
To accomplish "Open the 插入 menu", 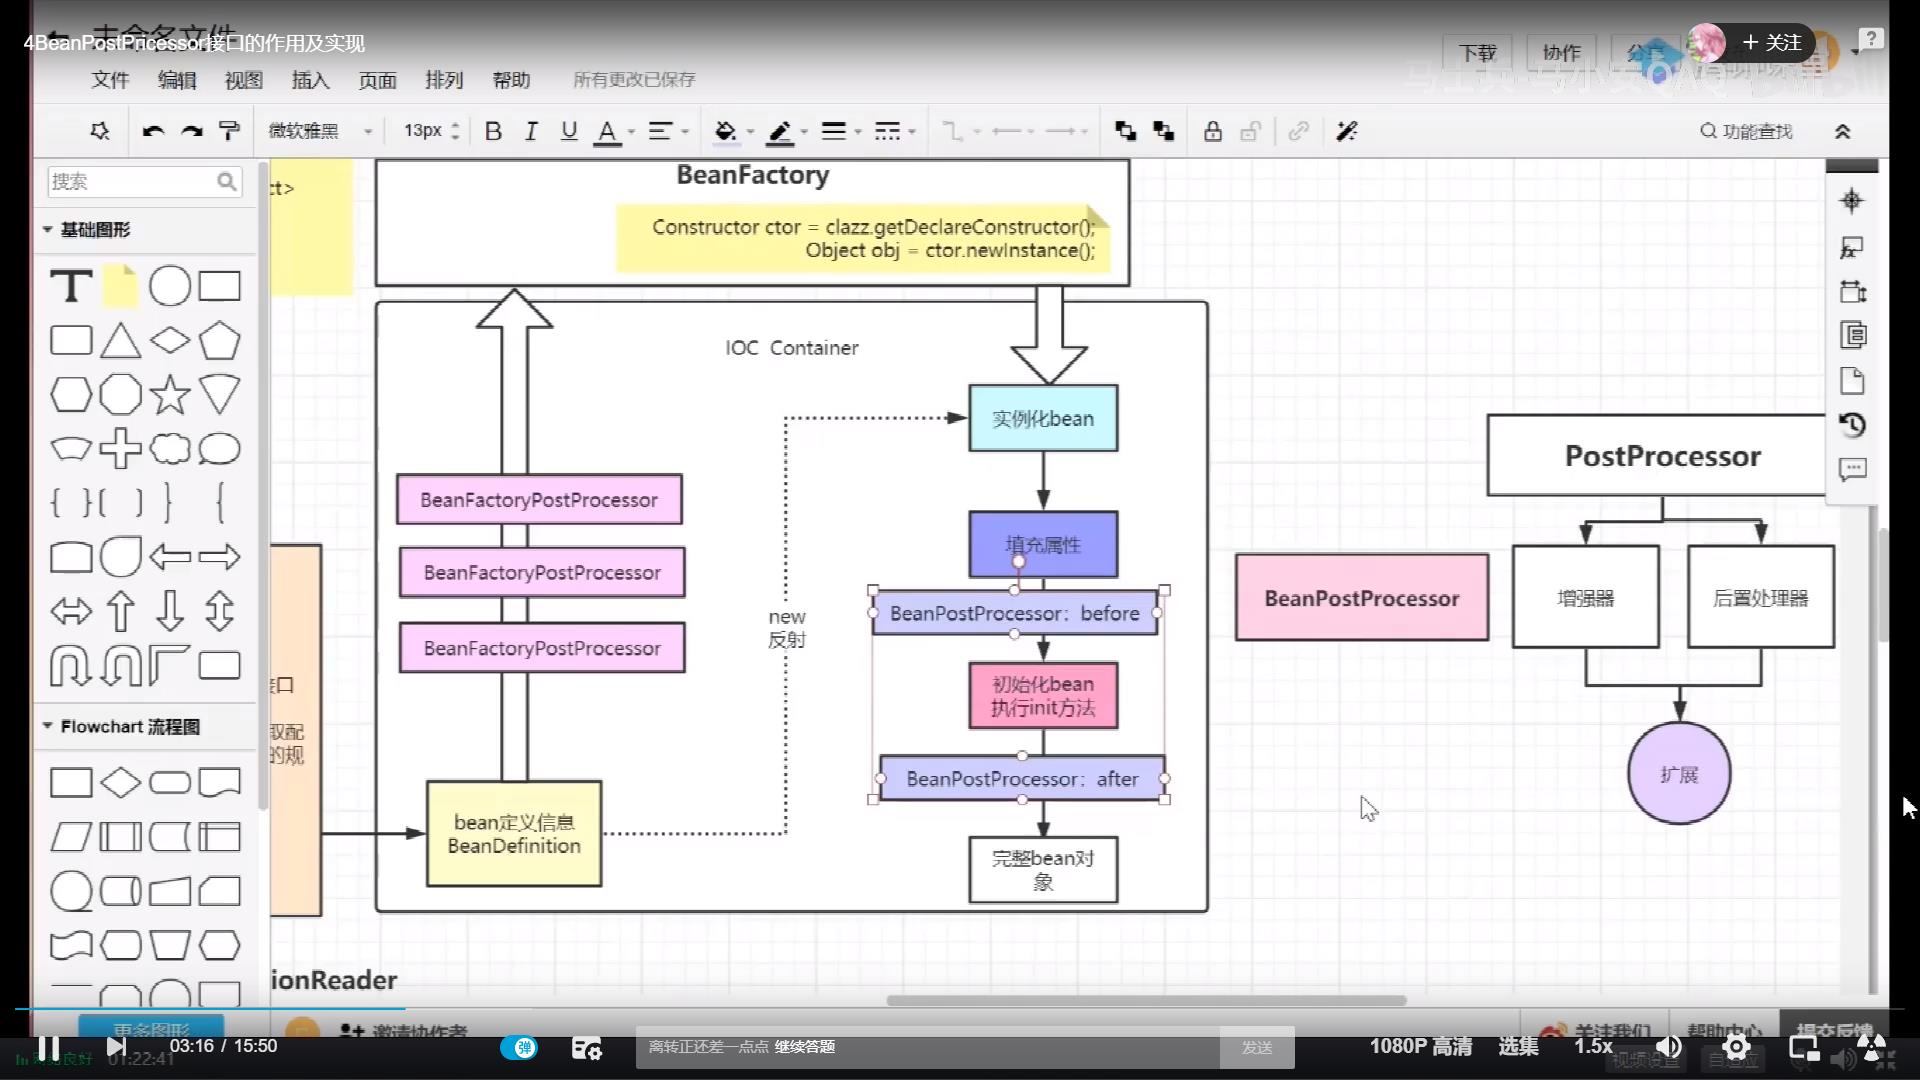I will [310, 80].
